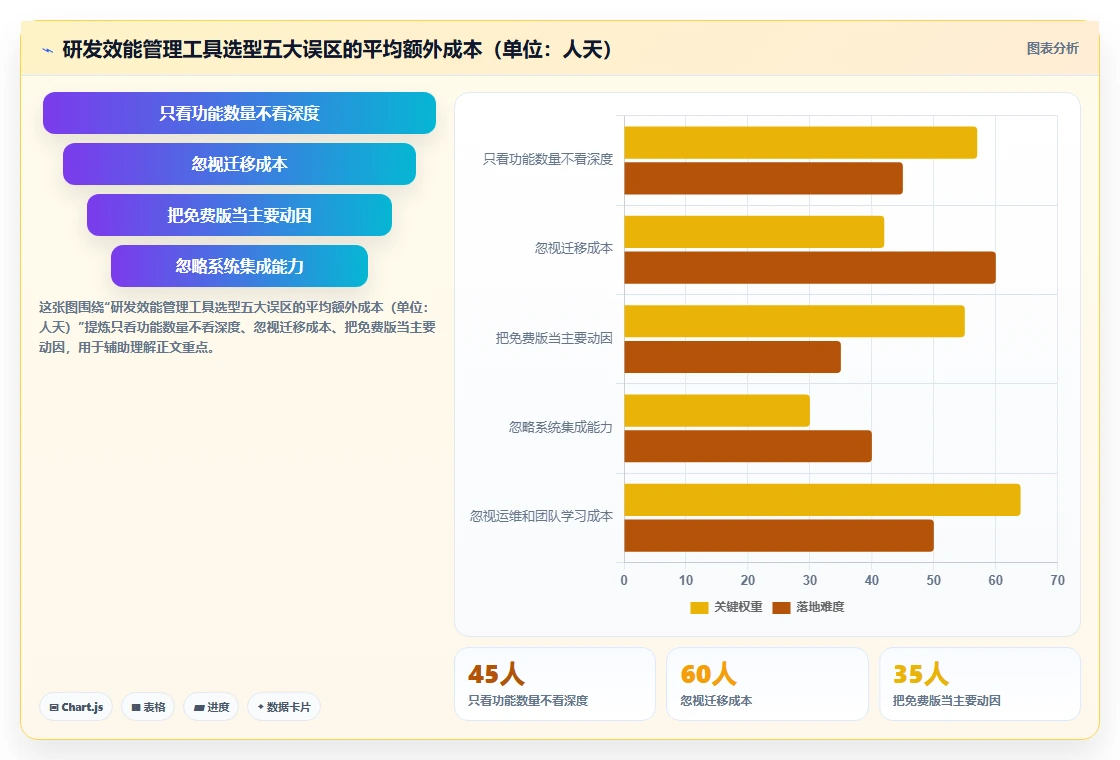Select the 忽视迁移成本 funnel bar
This screenshot has height=760, width=1120.
(239, 164)
